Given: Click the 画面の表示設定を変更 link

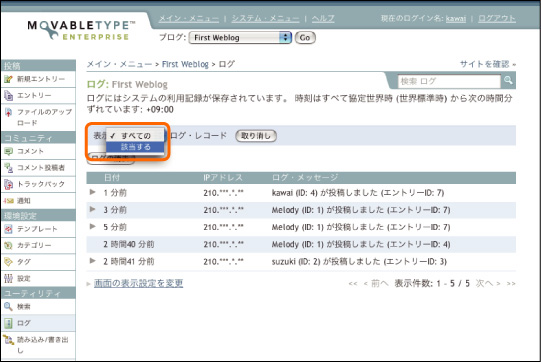Looking at the screenshot, I should 138,283.
